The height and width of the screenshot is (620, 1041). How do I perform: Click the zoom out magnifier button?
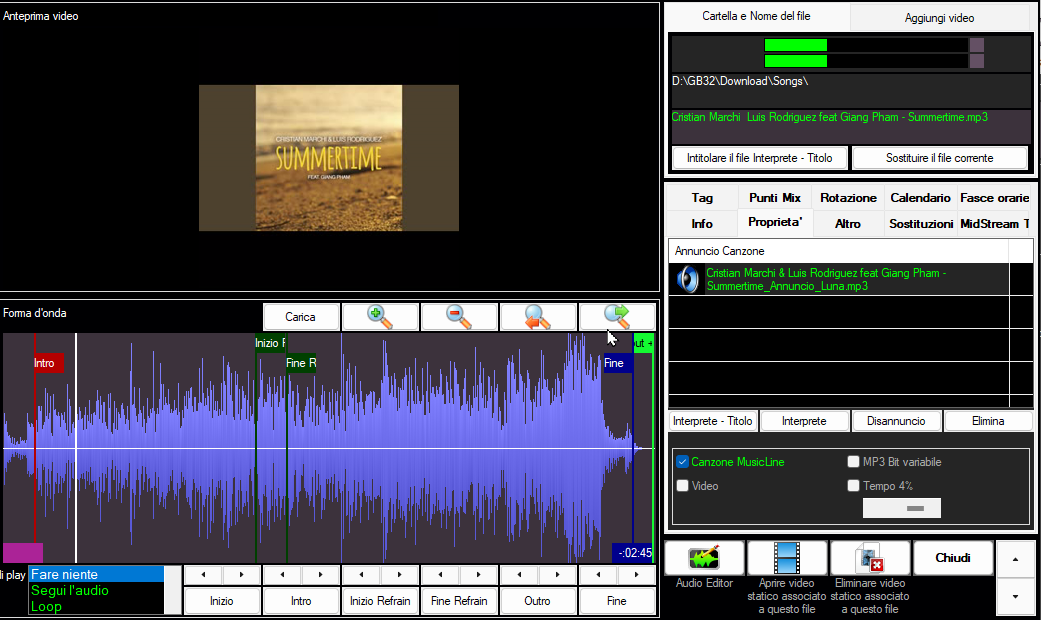tap(459, 317)
